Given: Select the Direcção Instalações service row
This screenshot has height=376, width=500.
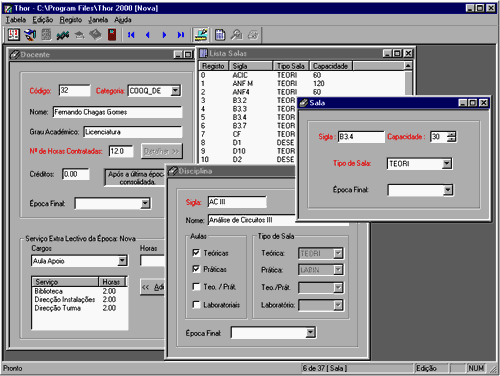Looking at the screenshot, I should (x=79, y=299).
